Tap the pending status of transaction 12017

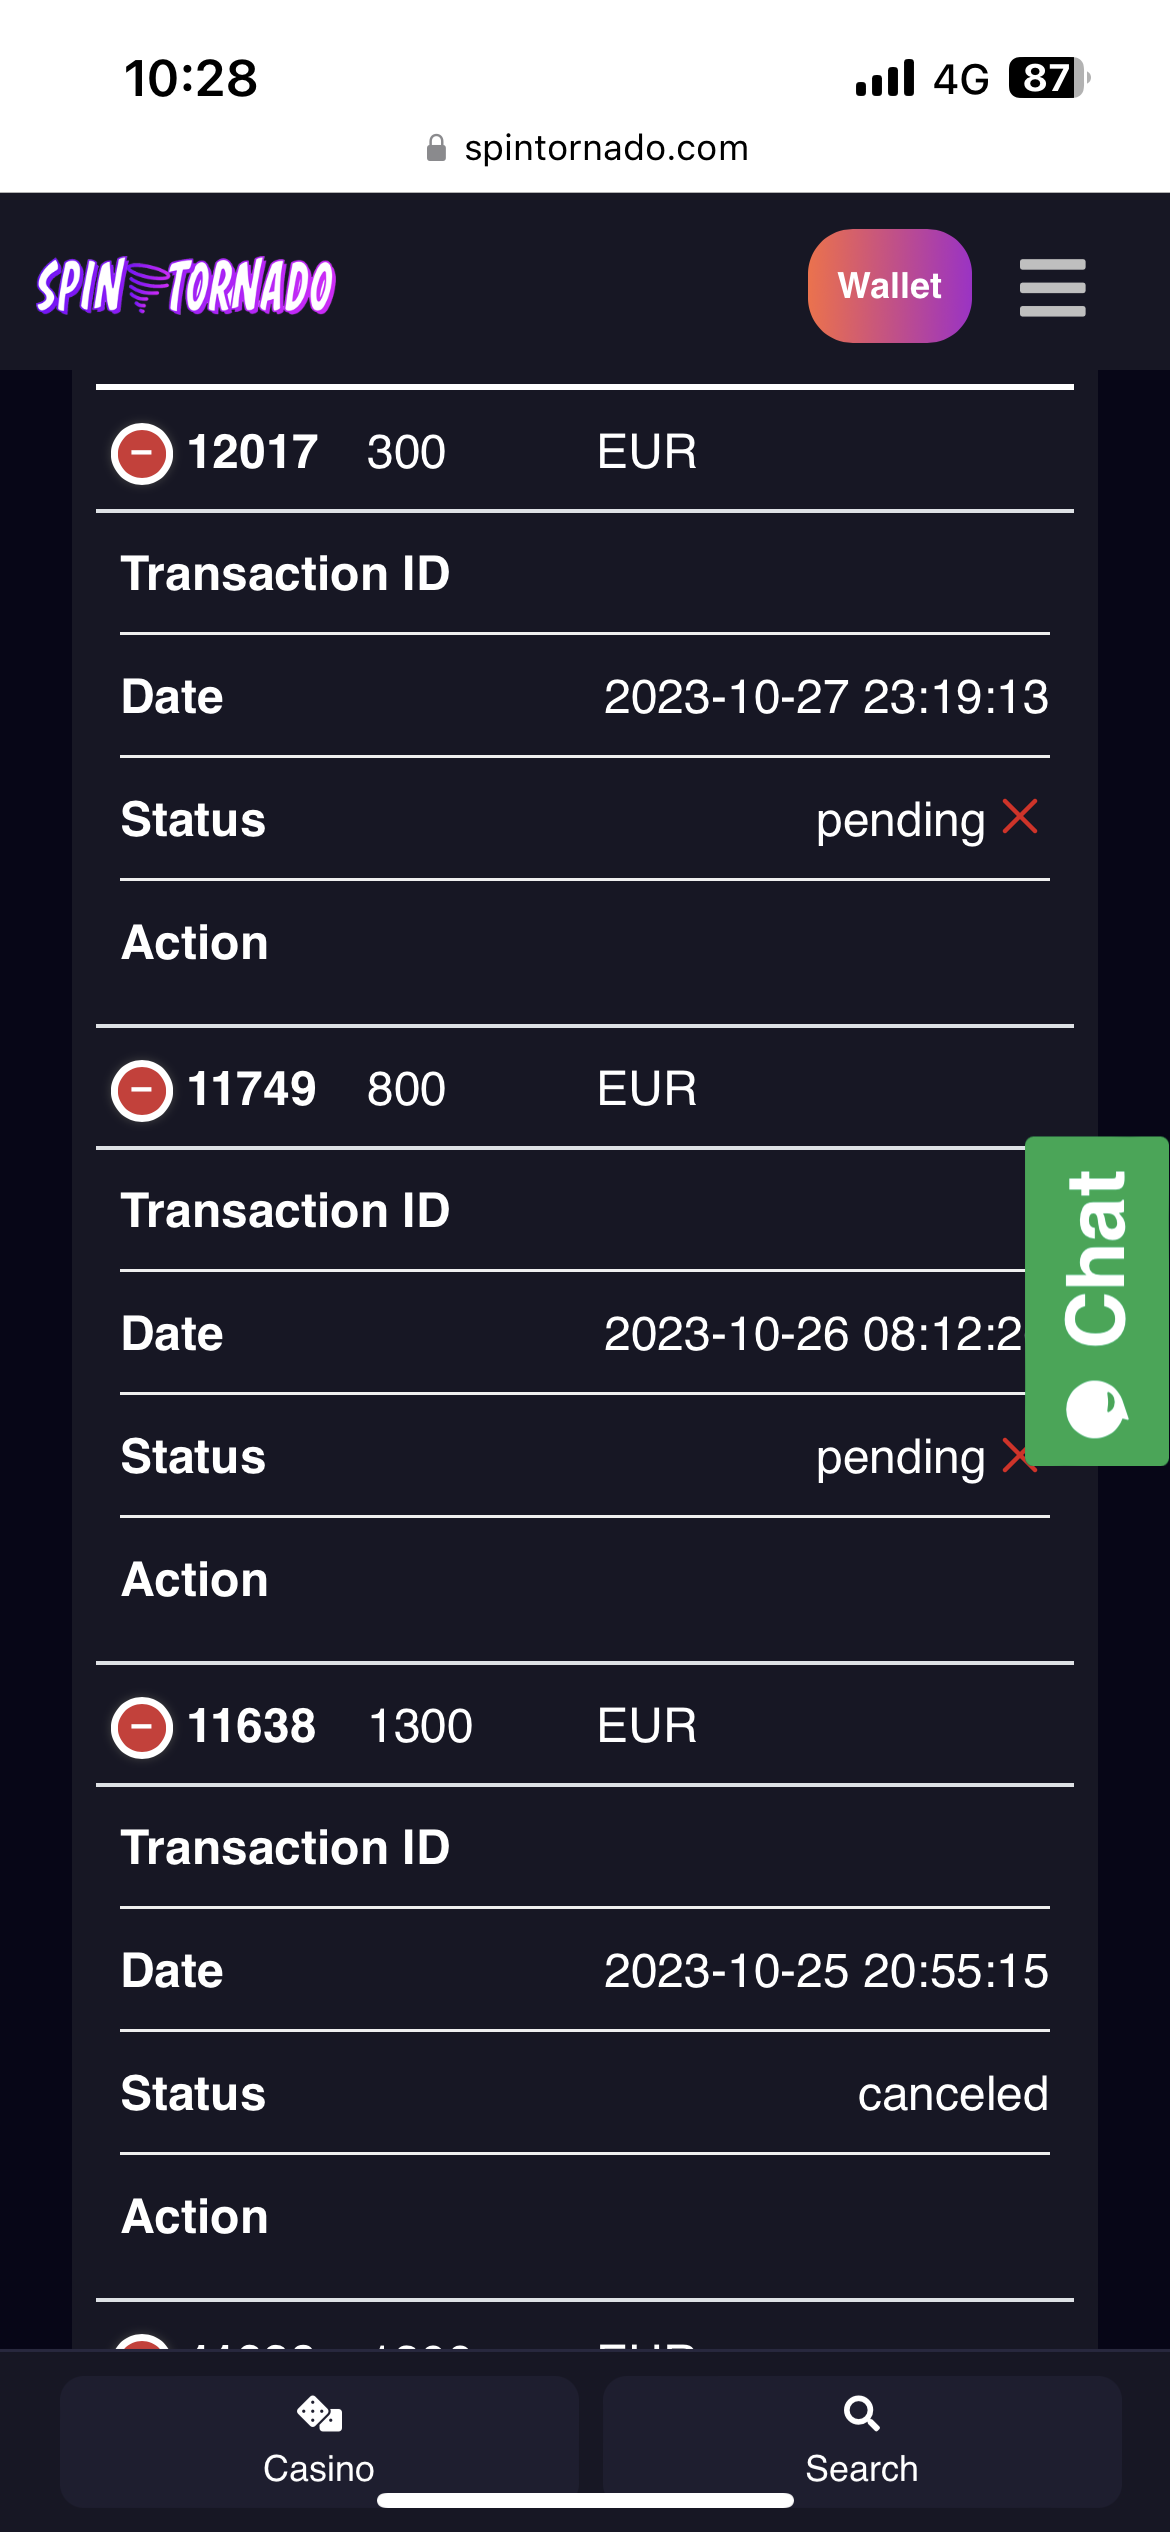coord(900,821)
